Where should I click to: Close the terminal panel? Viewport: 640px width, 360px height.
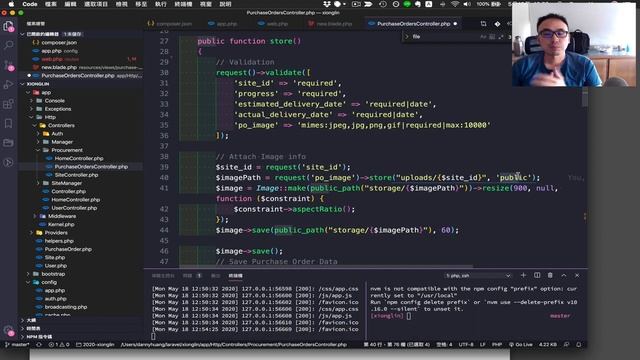click(x=577, y=276)
